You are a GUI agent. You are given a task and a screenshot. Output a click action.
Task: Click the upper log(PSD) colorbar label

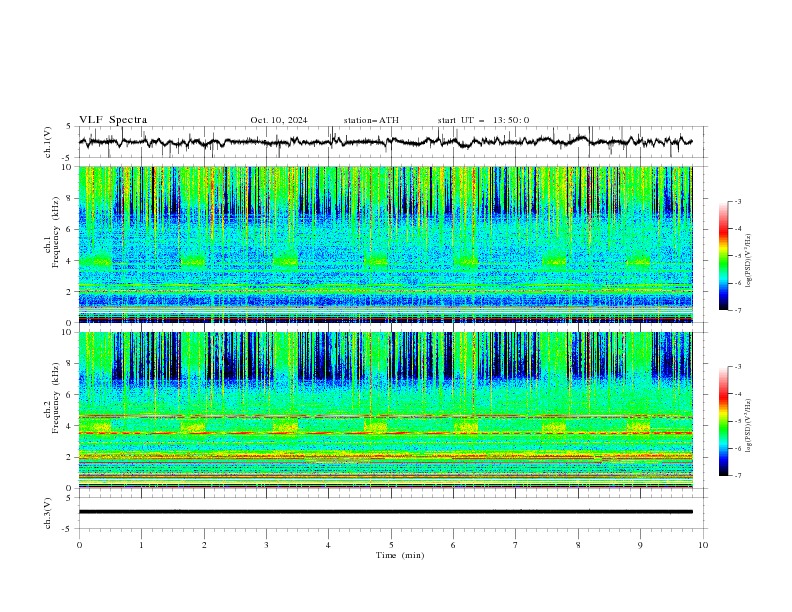pyautogui.click(x=749, y=261)
